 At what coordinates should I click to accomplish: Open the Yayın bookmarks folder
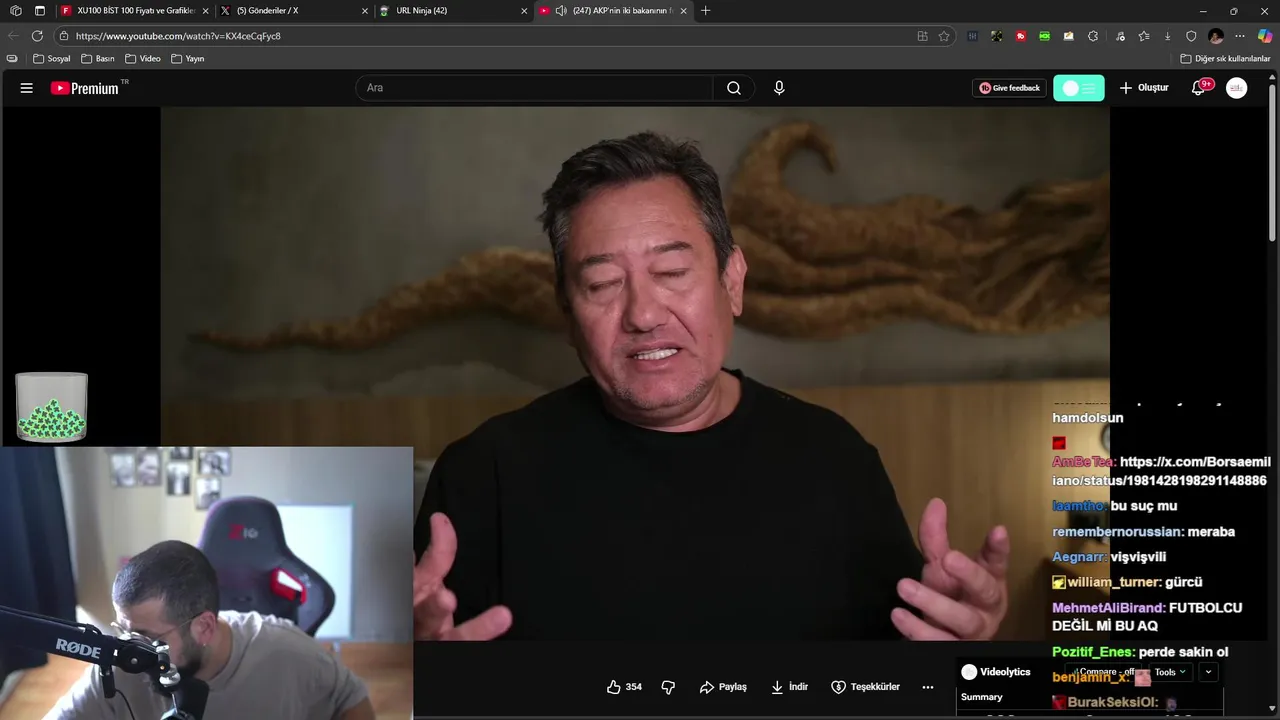pyautogui.click(x=188, y=59)
